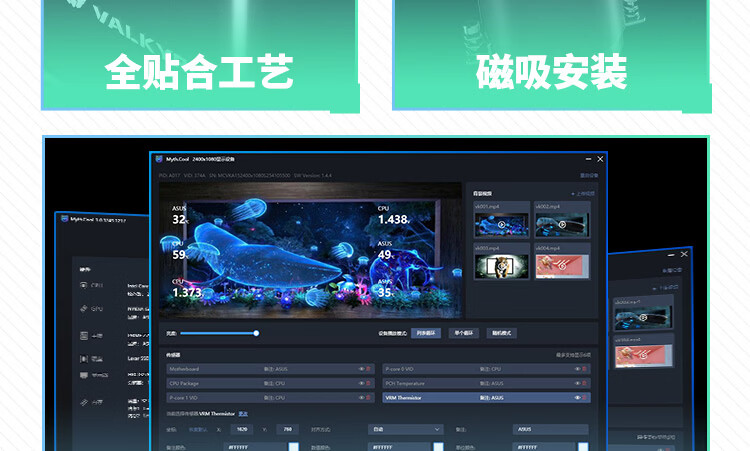Viewport: 750px width, 451px height.
Task: Click the CPU 1.438 voltage readout on the preview
Action: point(394,216)
